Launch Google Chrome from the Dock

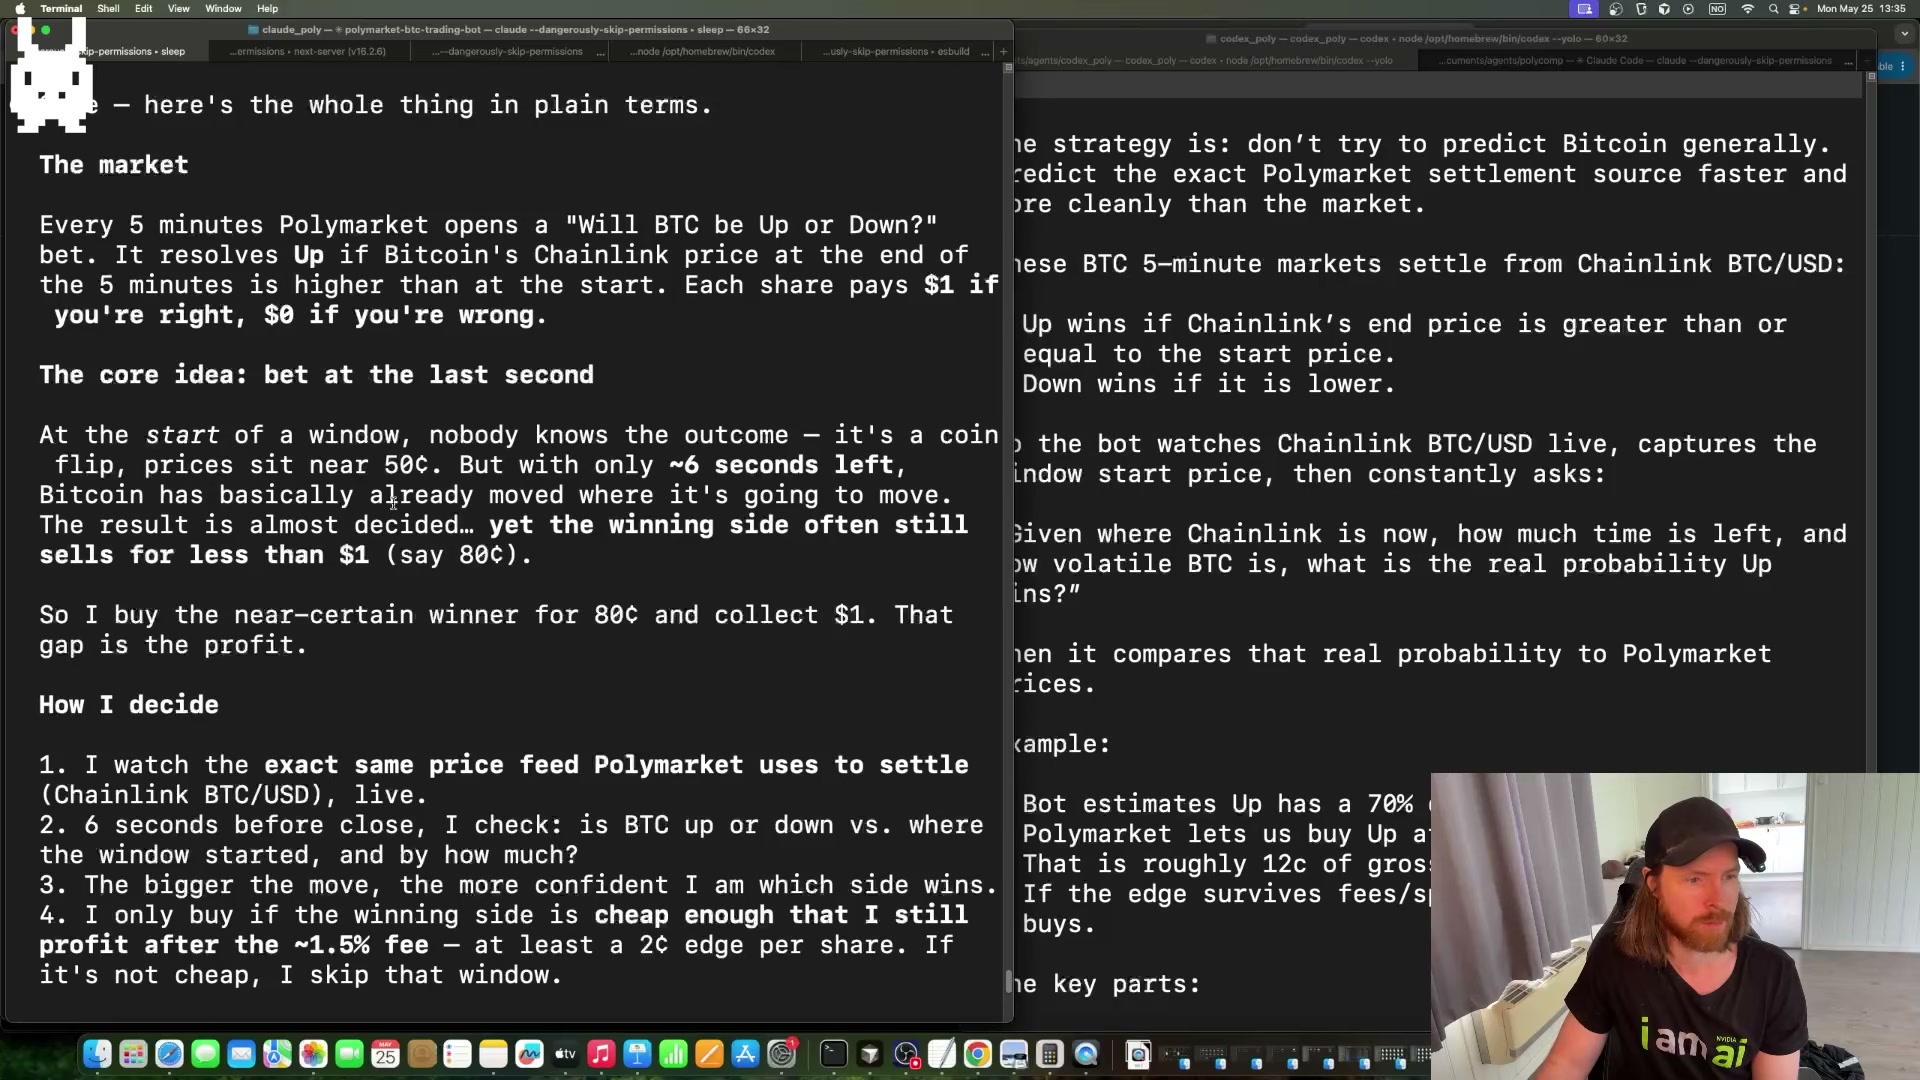977,1054
